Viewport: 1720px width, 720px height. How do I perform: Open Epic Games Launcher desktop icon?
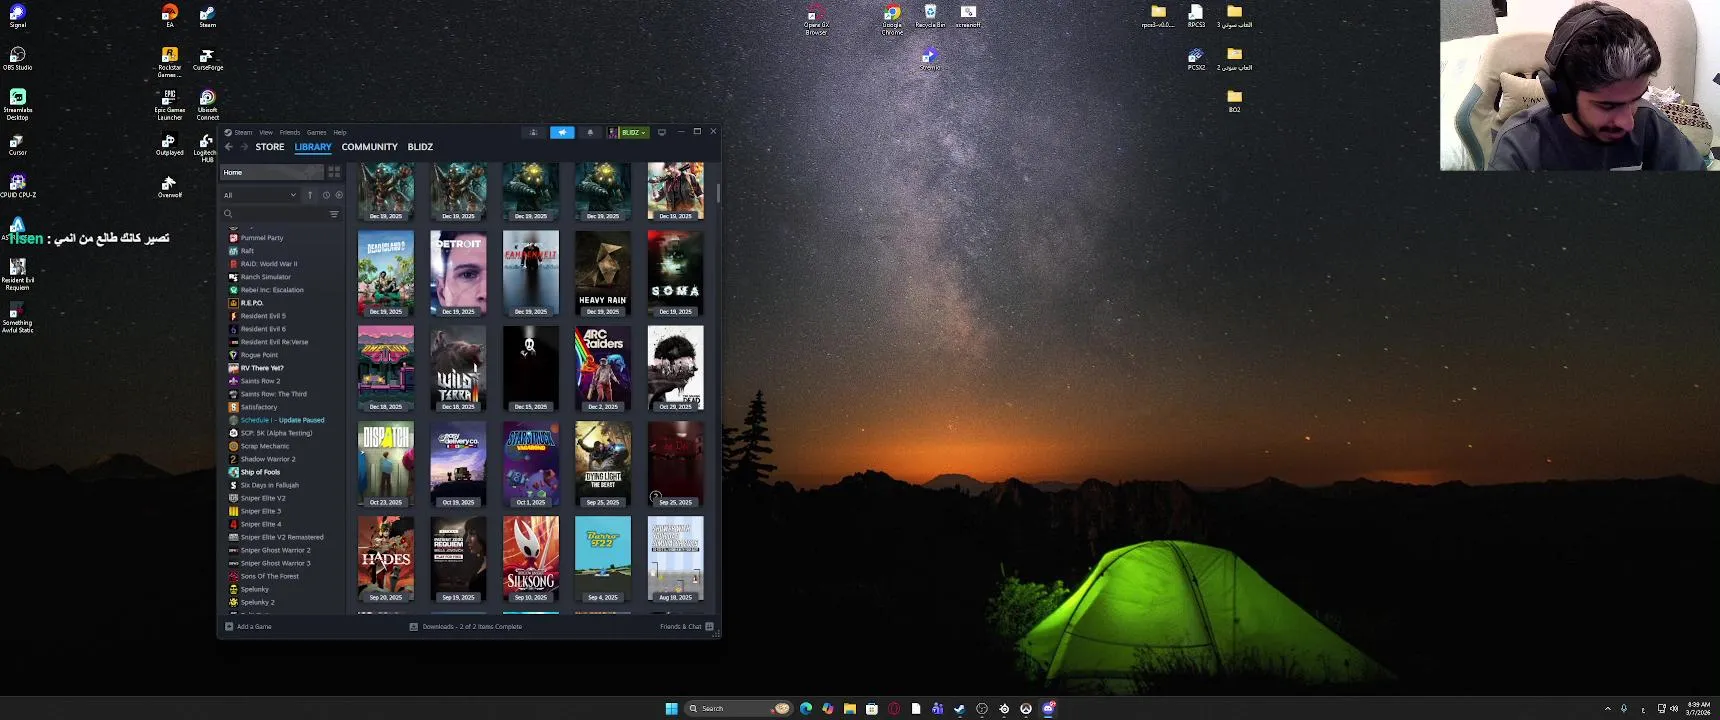169,105
